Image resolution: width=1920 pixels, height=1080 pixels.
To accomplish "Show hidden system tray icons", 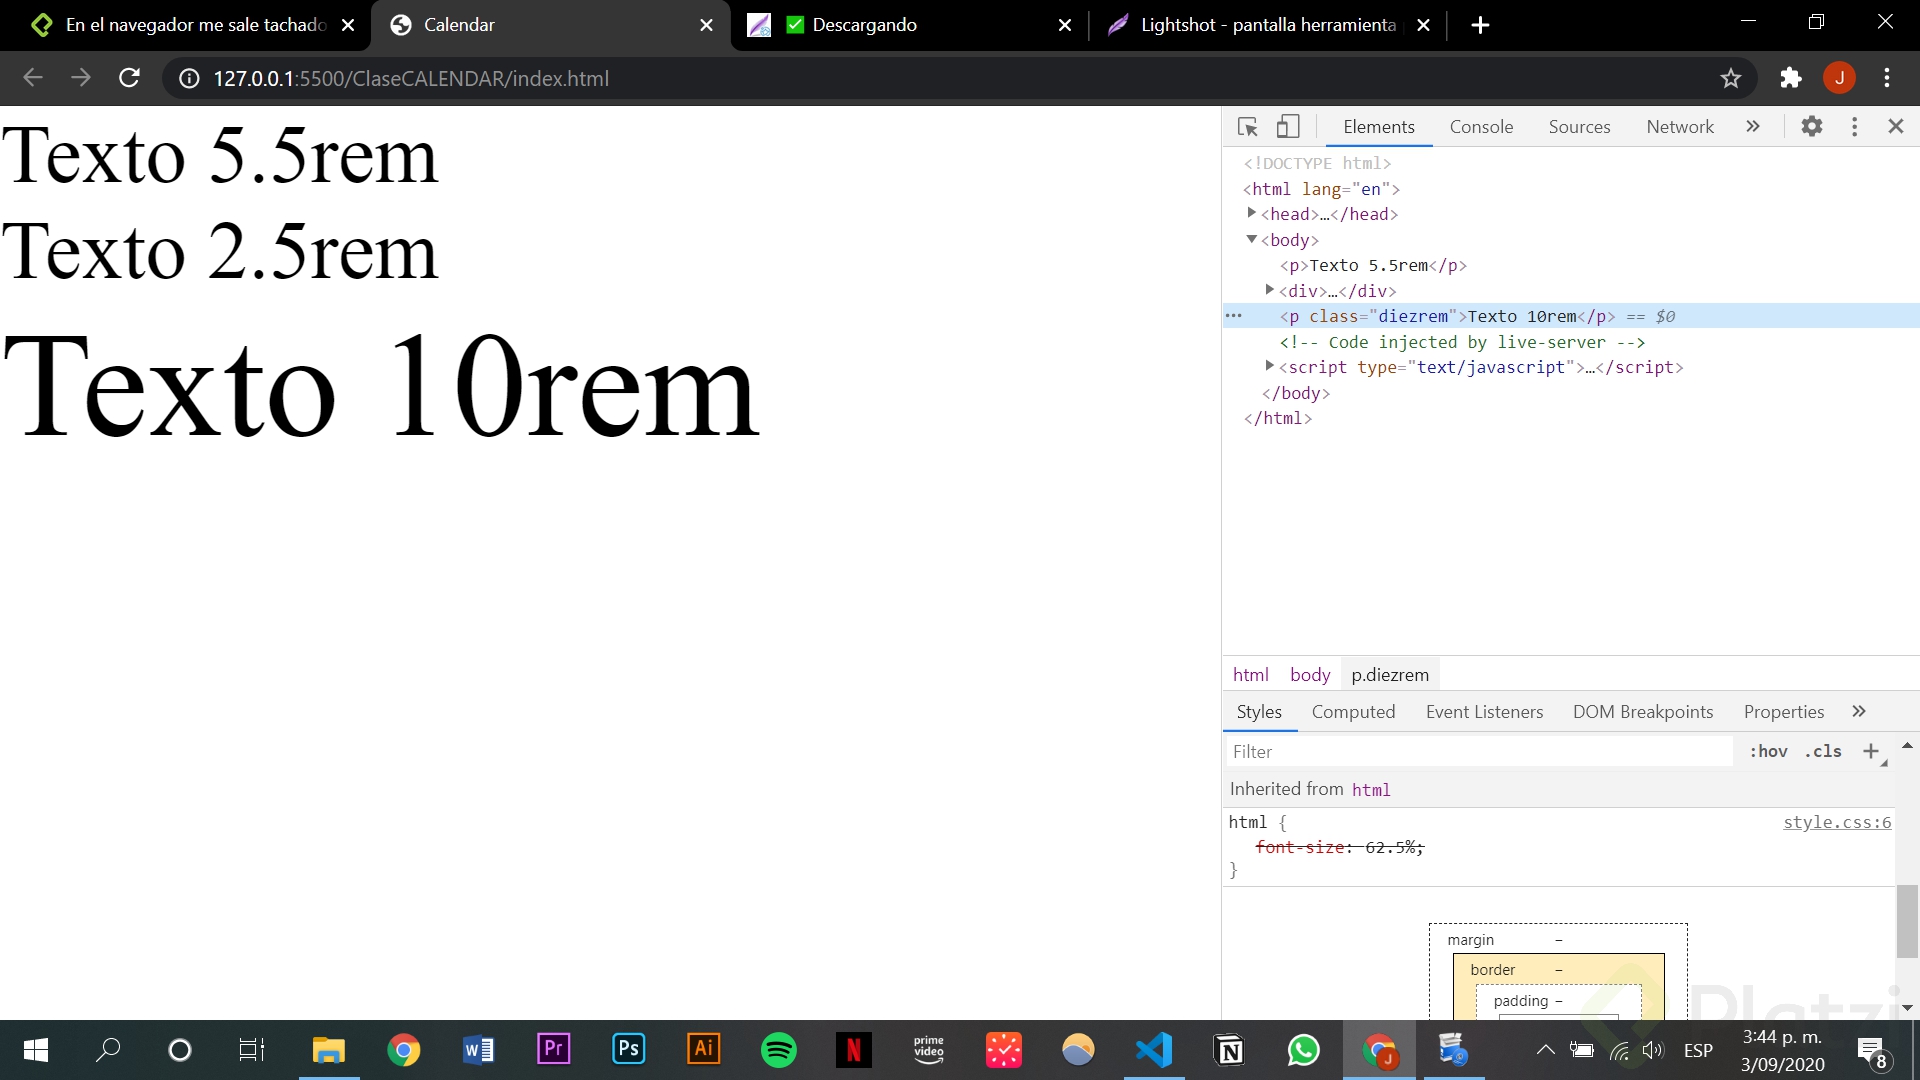I will click(x=1545, y=1050).
